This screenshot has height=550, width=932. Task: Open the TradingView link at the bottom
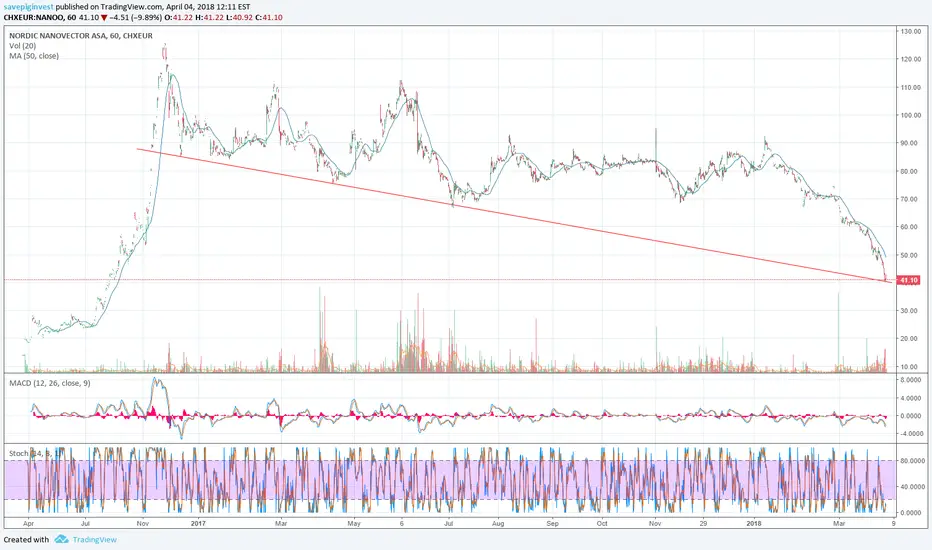pos(95,540)
